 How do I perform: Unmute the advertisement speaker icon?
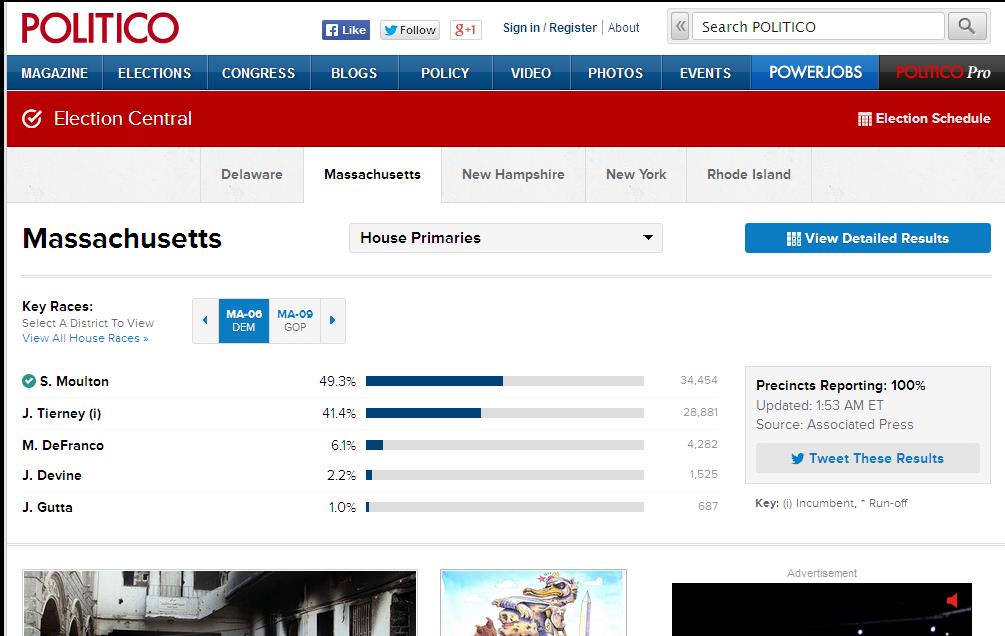click(x=953, y=600)
